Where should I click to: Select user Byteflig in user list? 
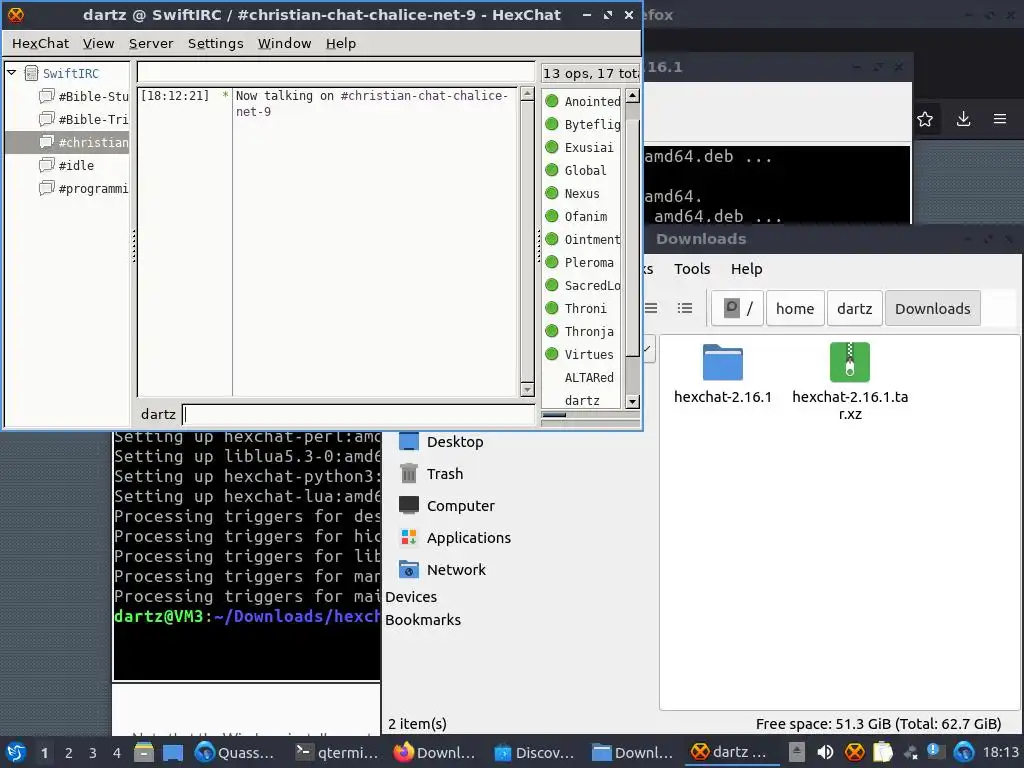(592, 124)
